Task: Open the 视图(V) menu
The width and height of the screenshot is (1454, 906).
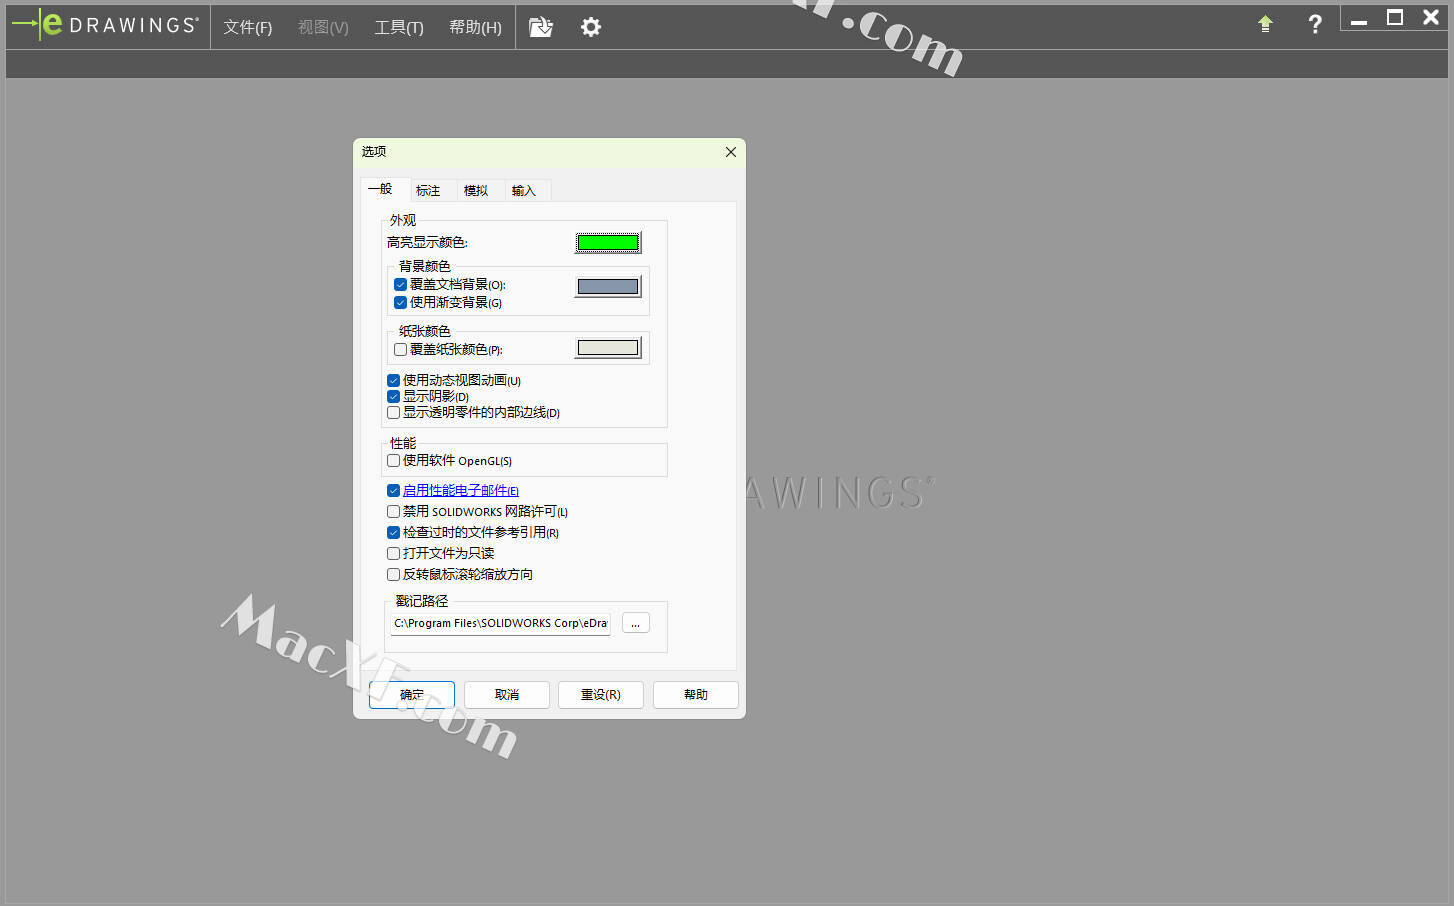Action: coord(323,27)
